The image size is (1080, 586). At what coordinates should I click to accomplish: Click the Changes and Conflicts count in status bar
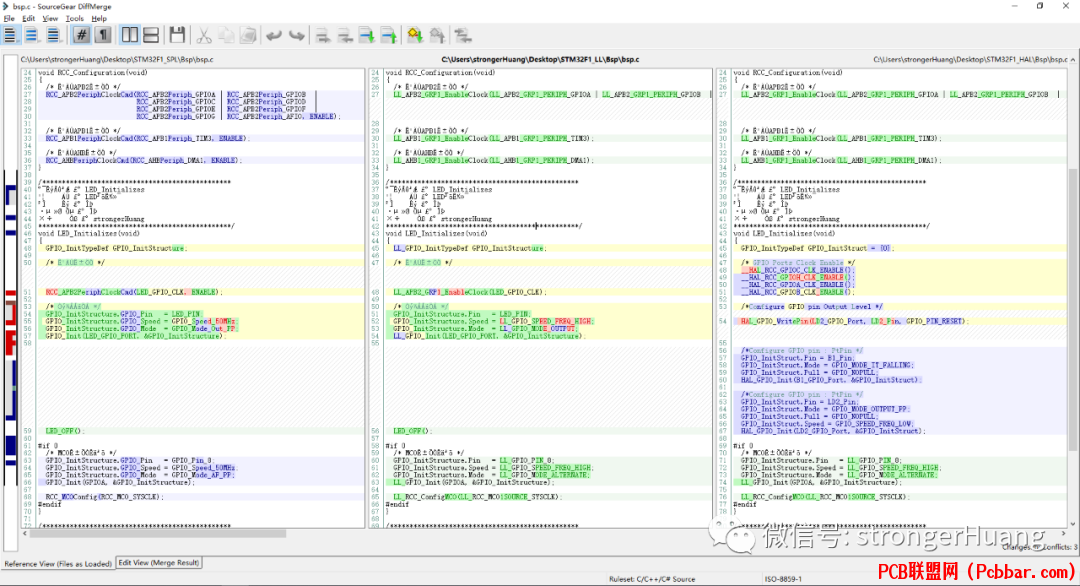1039,547
